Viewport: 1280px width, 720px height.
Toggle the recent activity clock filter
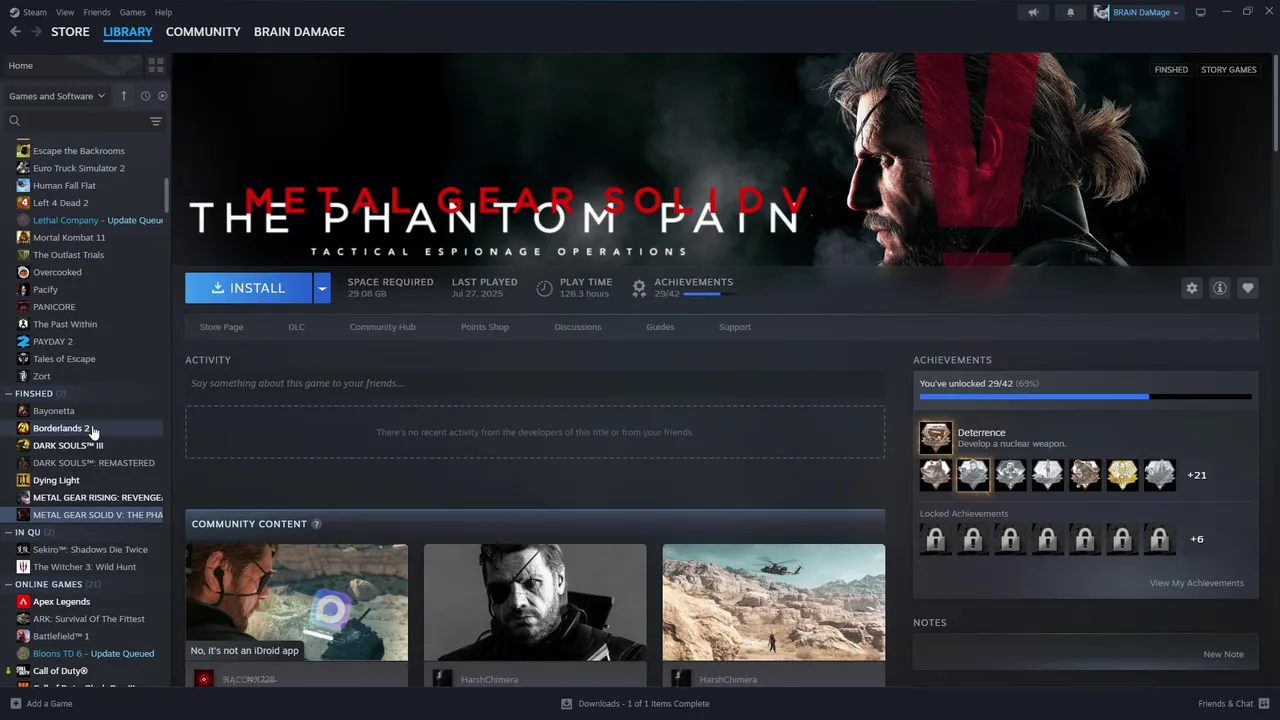point(145,96)
